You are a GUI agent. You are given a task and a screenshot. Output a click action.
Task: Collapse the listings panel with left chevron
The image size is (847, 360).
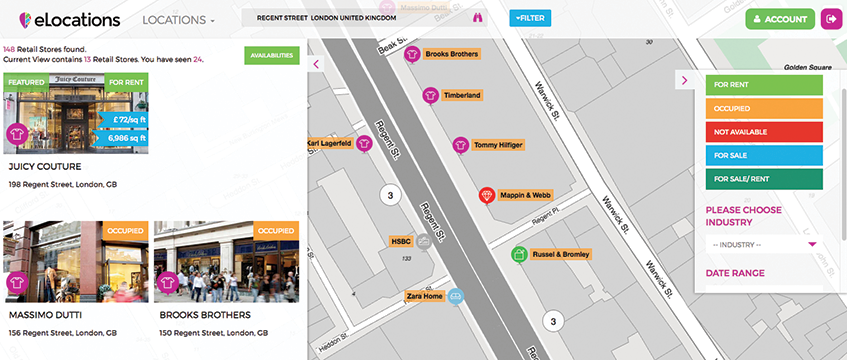click(x=316, y=64)
